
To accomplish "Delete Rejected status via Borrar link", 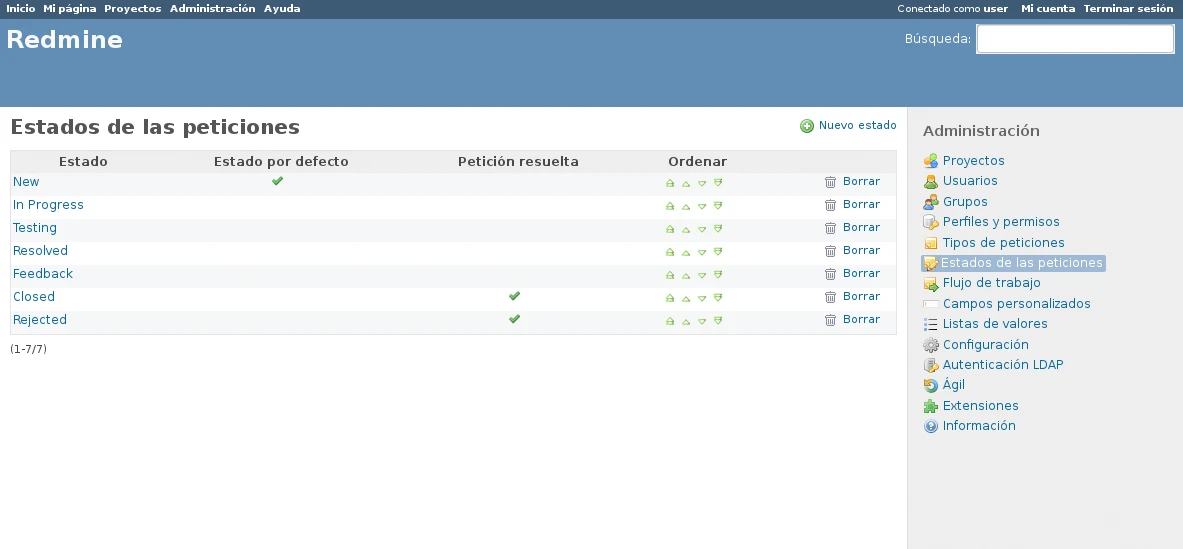I will pos(860,320).
